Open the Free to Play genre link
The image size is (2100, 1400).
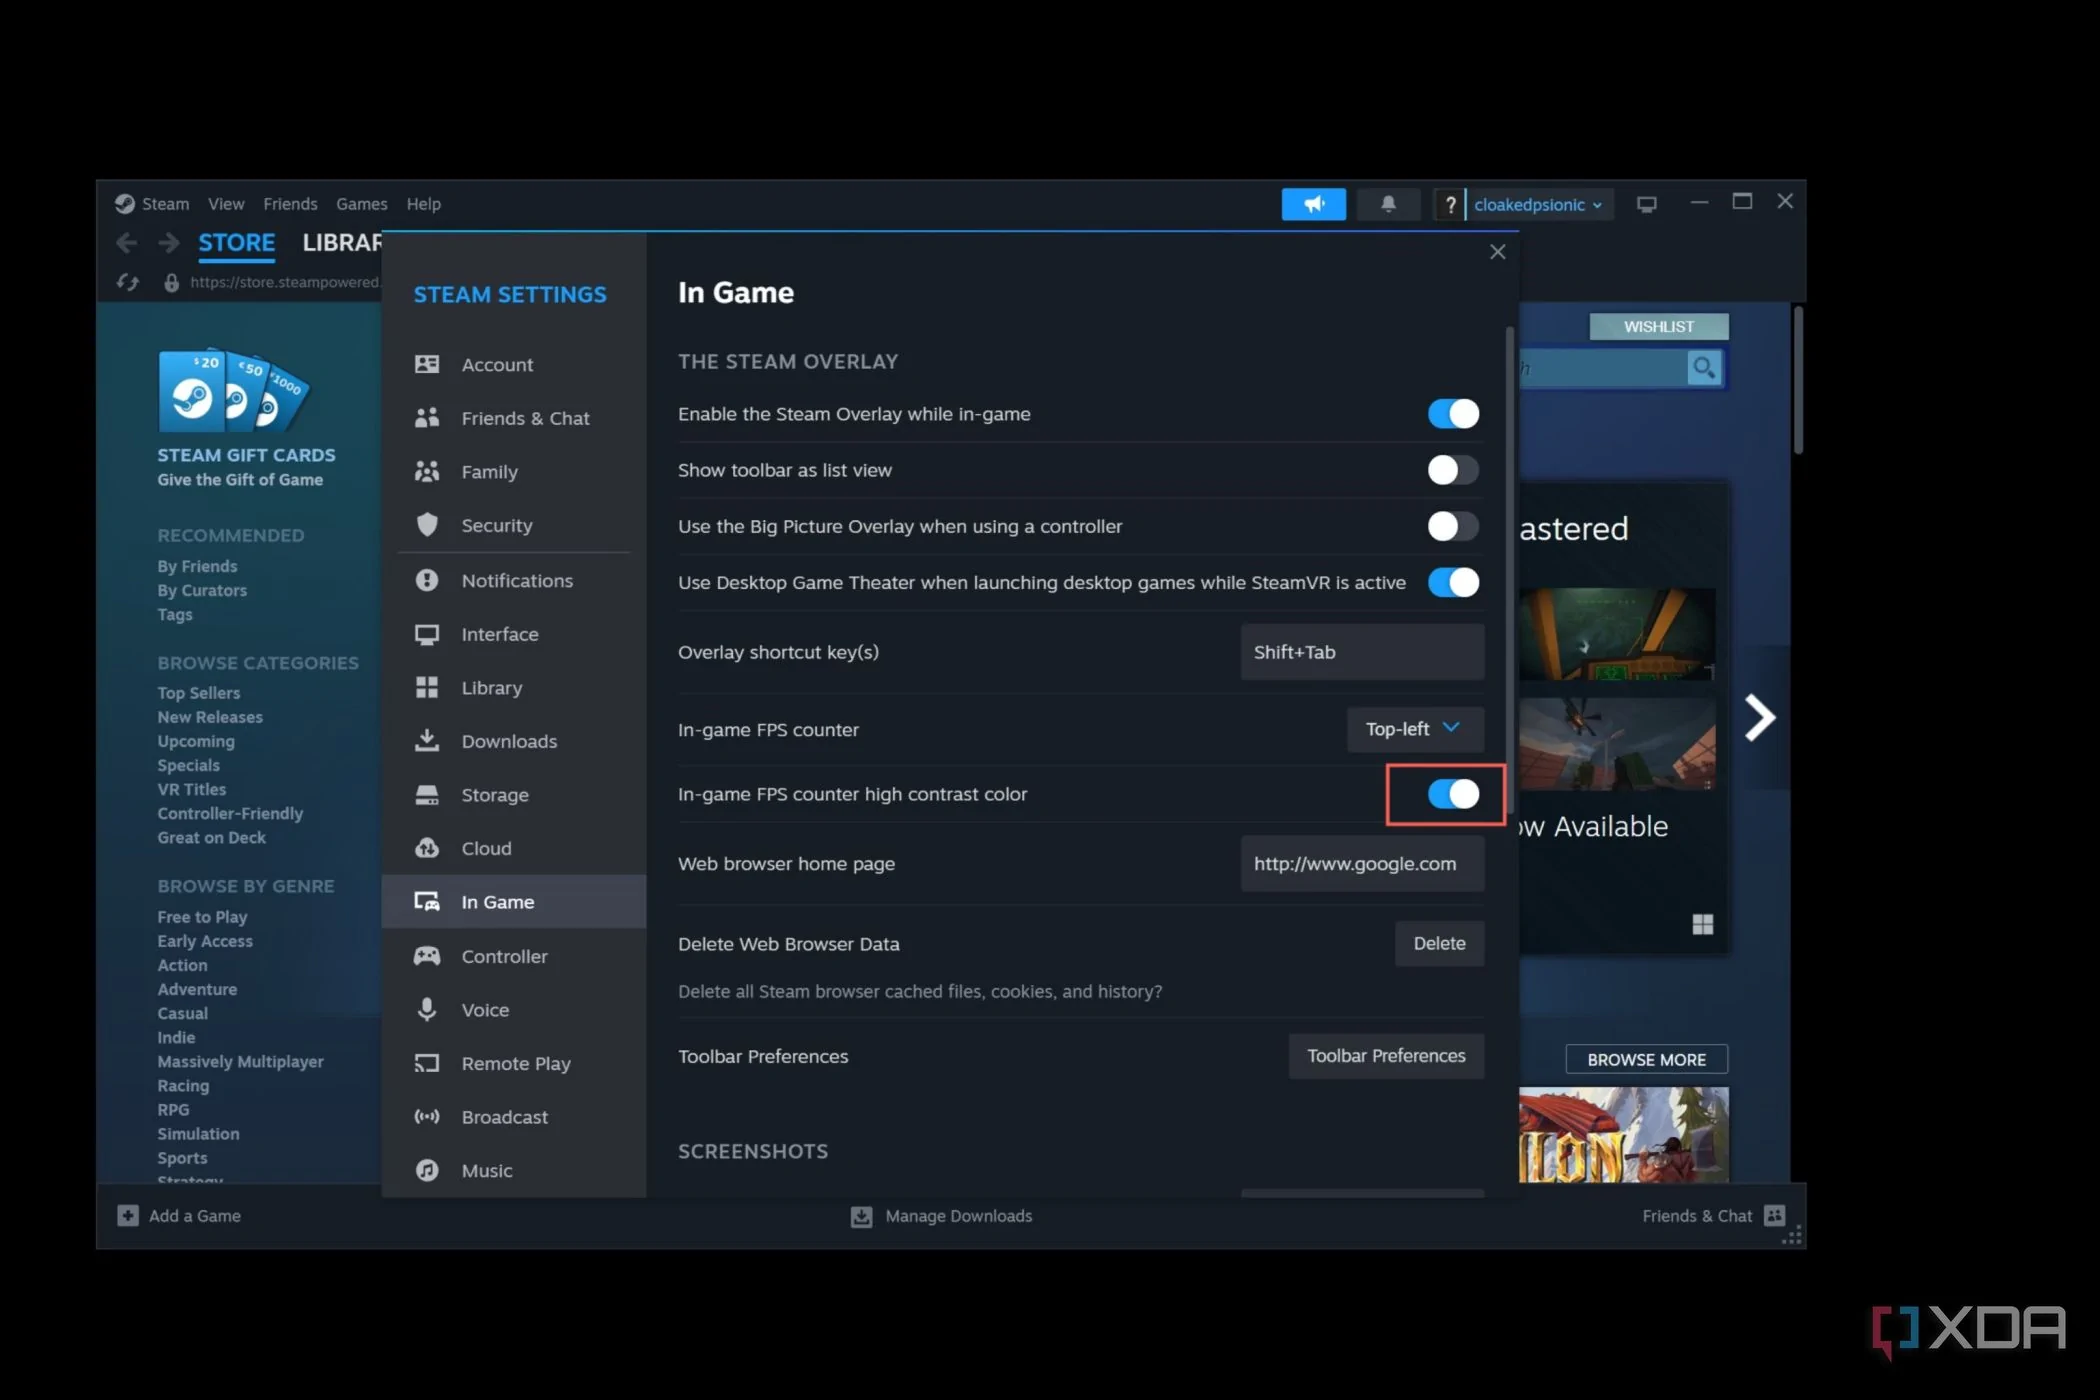(202, 917)
